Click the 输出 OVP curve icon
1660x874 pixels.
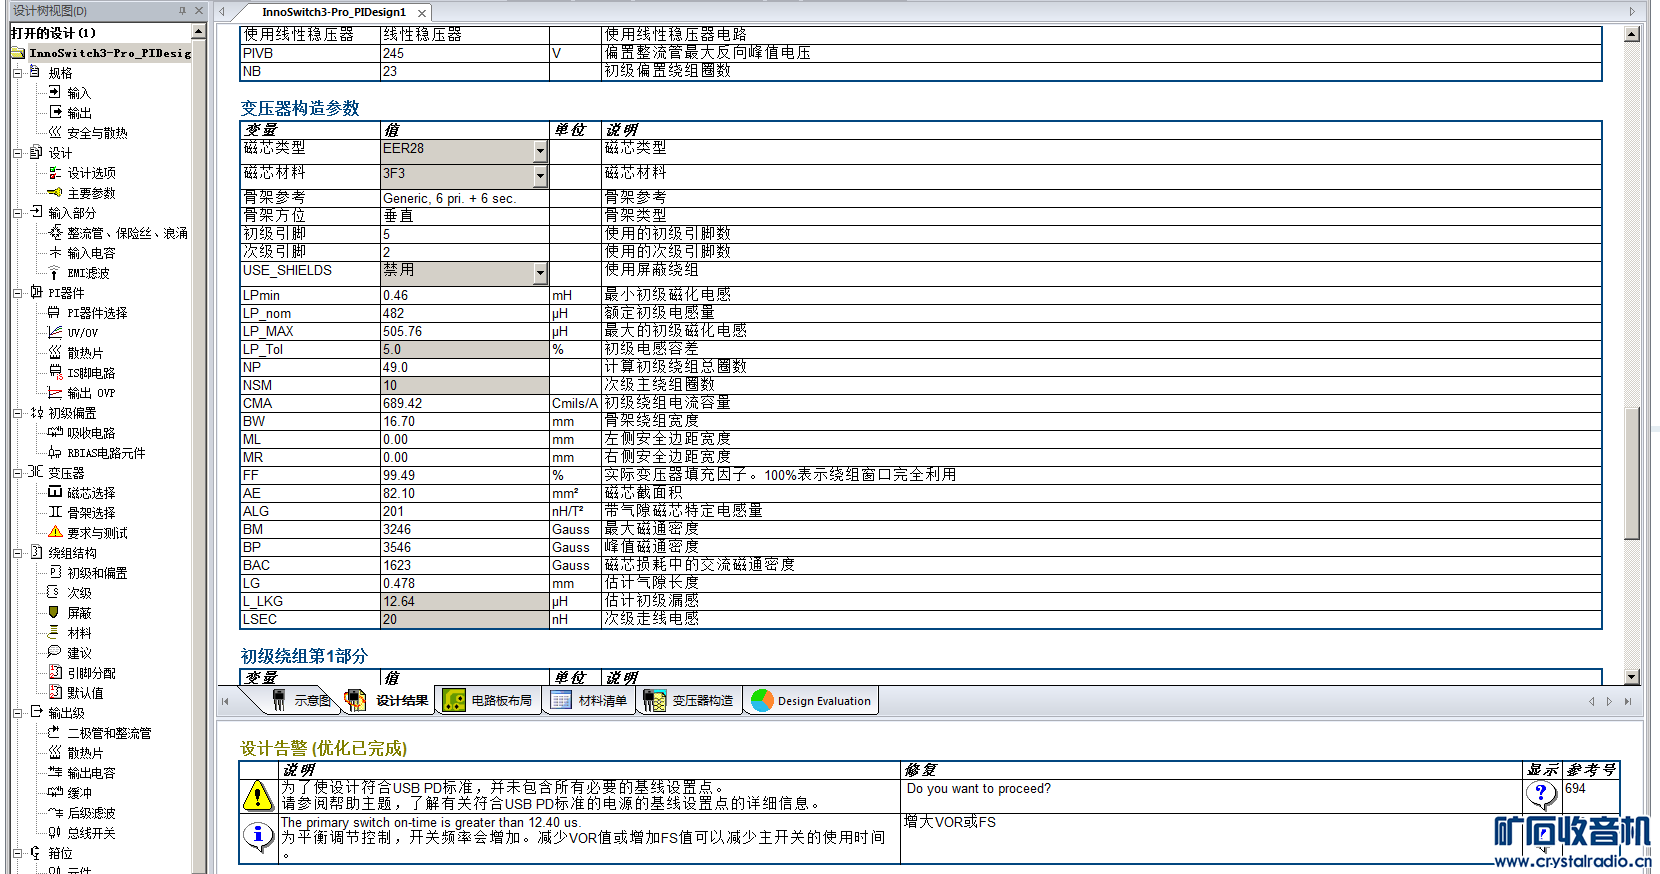[55, 392]
